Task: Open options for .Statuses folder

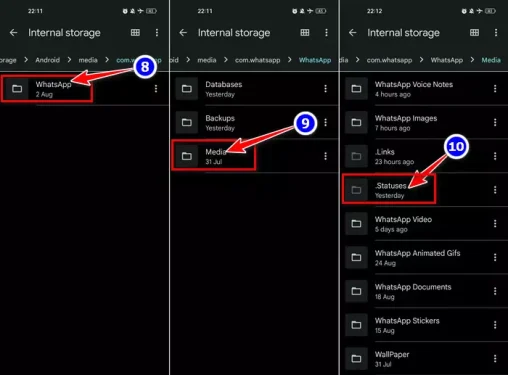Action: [495, 190]
